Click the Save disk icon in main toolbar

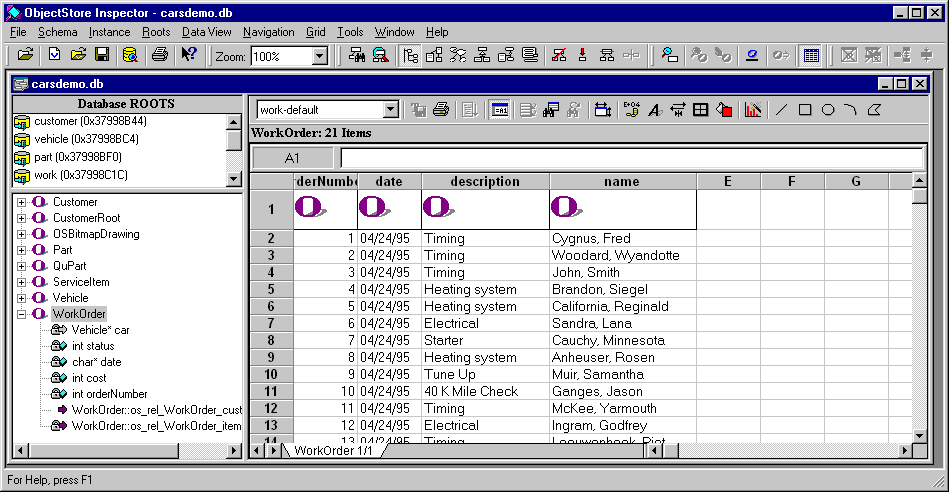tap(102, 55)
